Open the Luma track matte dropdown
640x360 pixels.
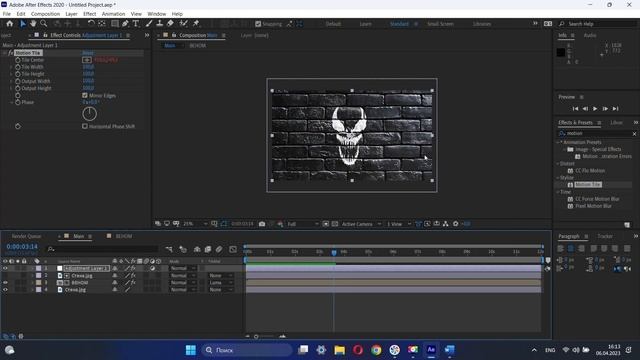coord(221,282)
